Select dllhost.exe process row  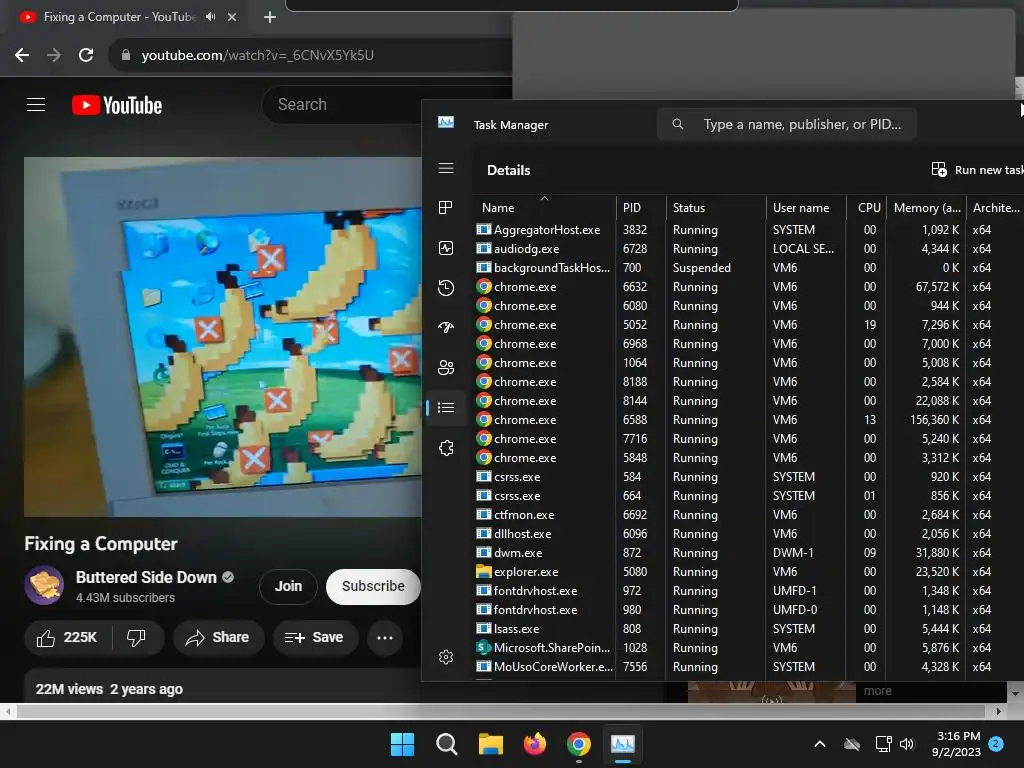pos(748,534)
